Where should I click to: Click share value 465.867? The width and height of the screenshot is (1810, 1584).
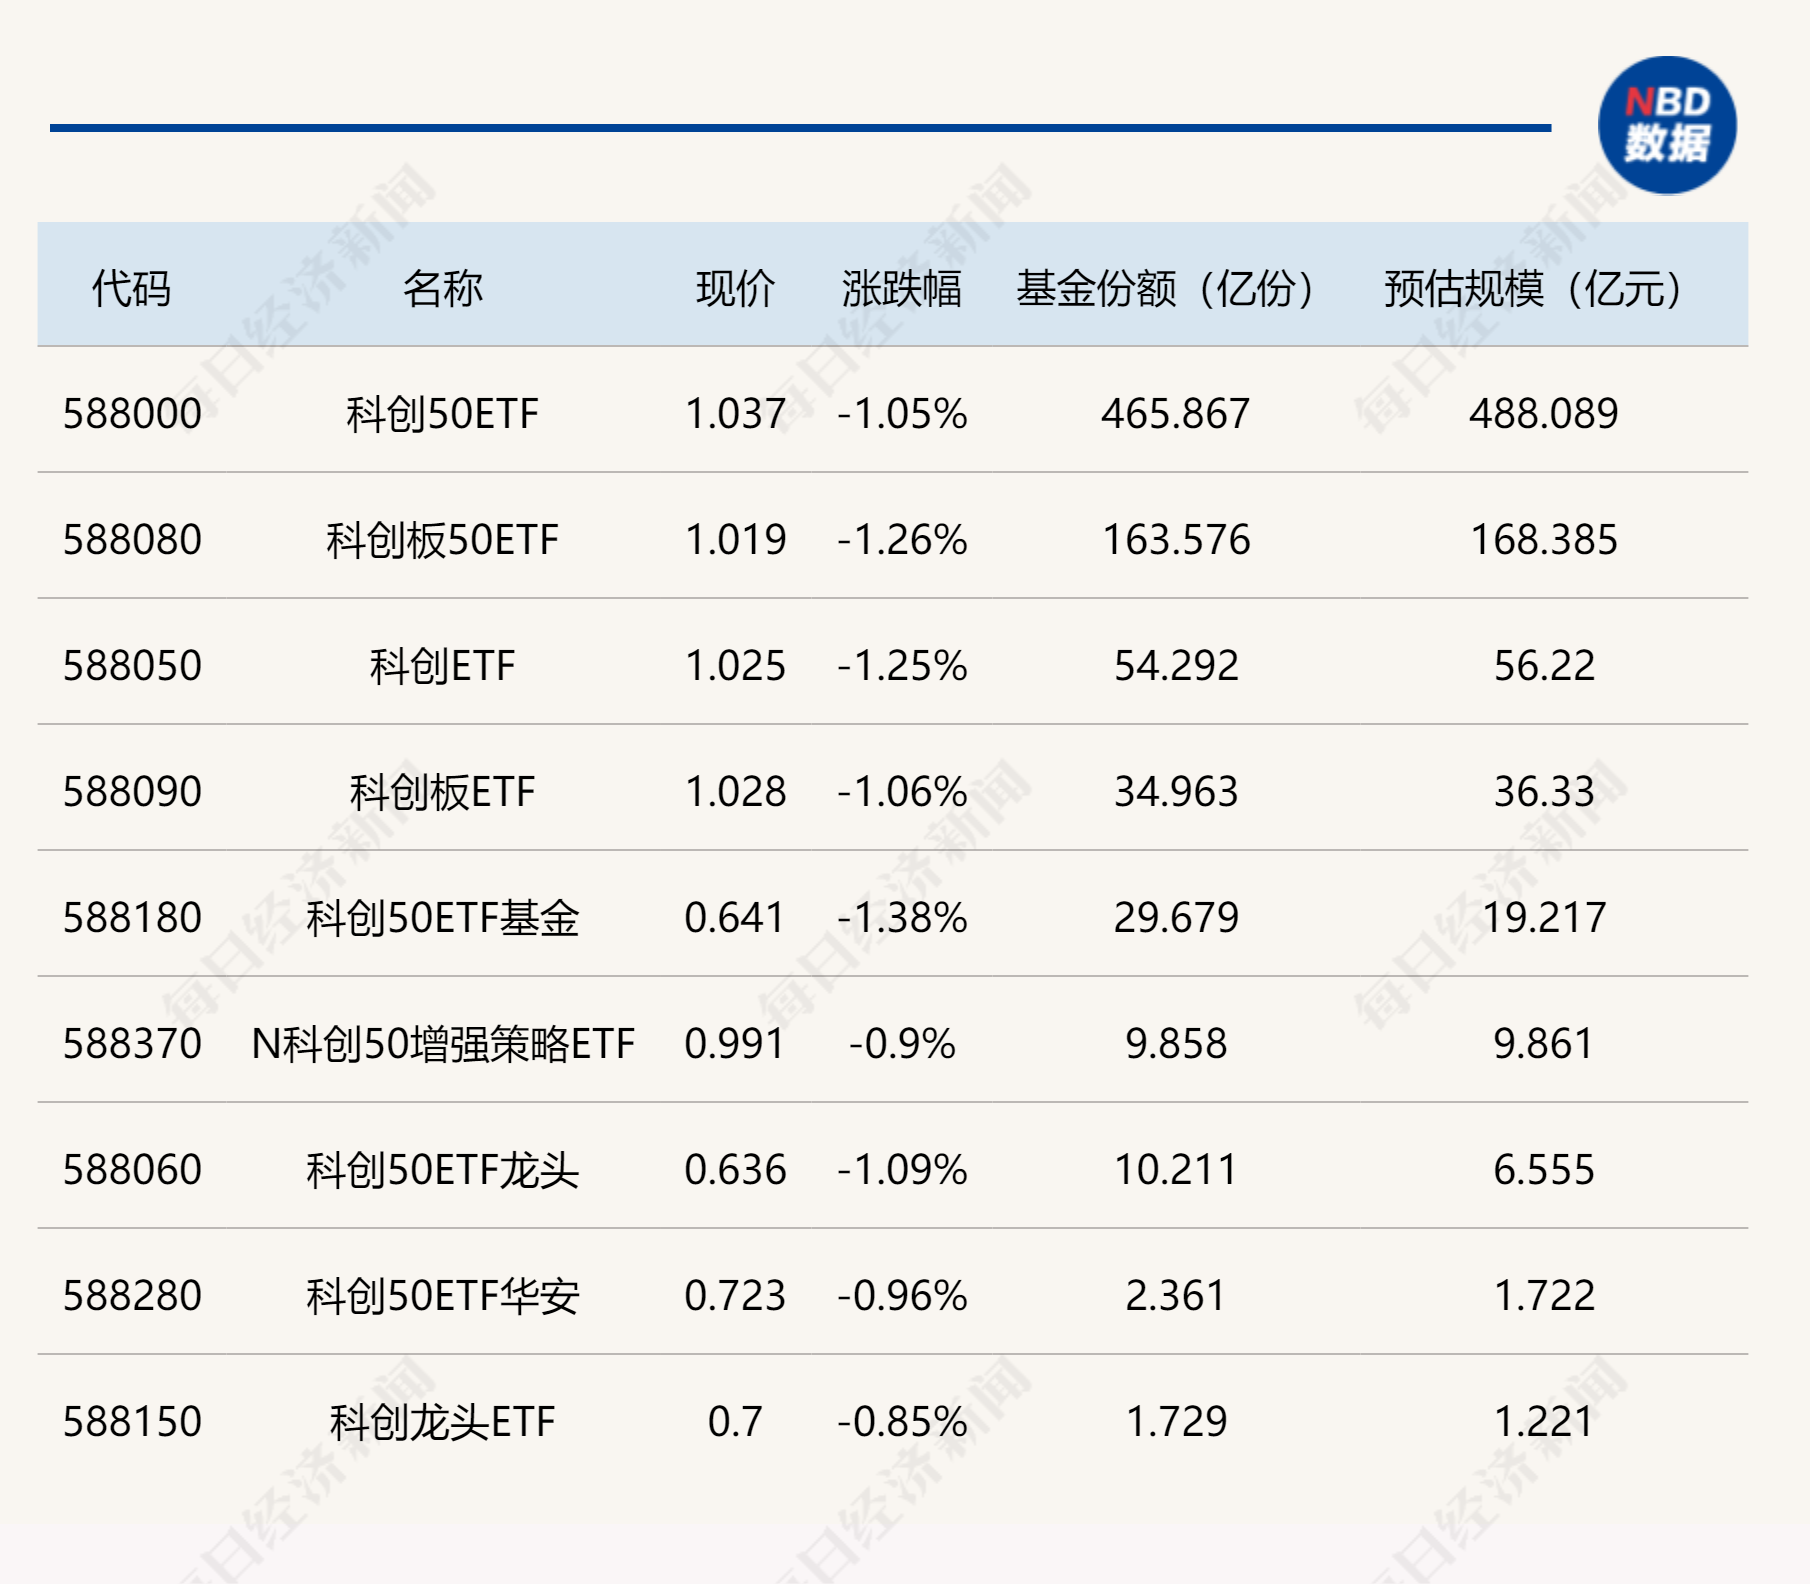pyautogui.click(x=1175, y=414)
